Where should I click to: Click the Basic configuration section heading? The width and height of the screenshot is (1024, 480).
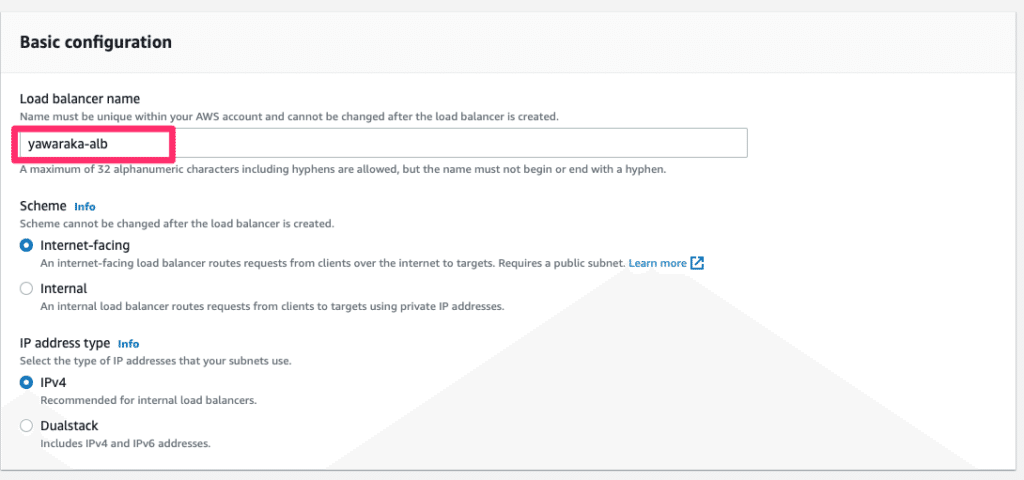(x=96, y=42)
